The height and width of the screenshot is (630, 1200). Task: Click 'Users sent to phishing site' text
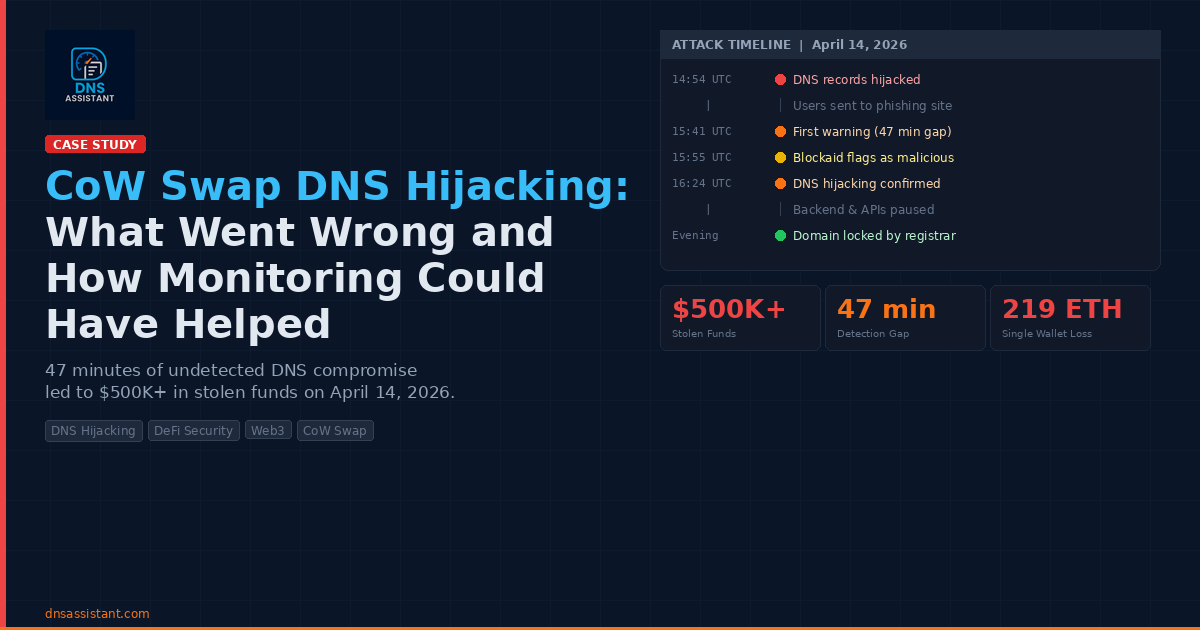872,106
